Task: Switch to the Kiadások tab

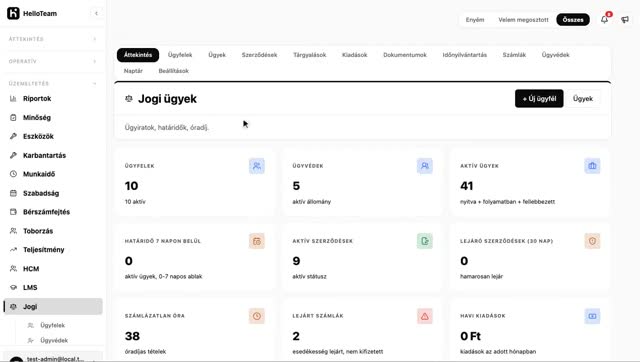Action: 354,55
